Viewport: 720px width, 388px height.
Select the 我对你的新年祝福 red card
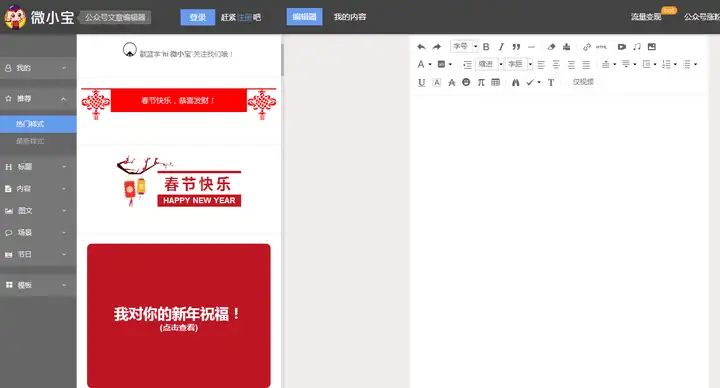179,316
